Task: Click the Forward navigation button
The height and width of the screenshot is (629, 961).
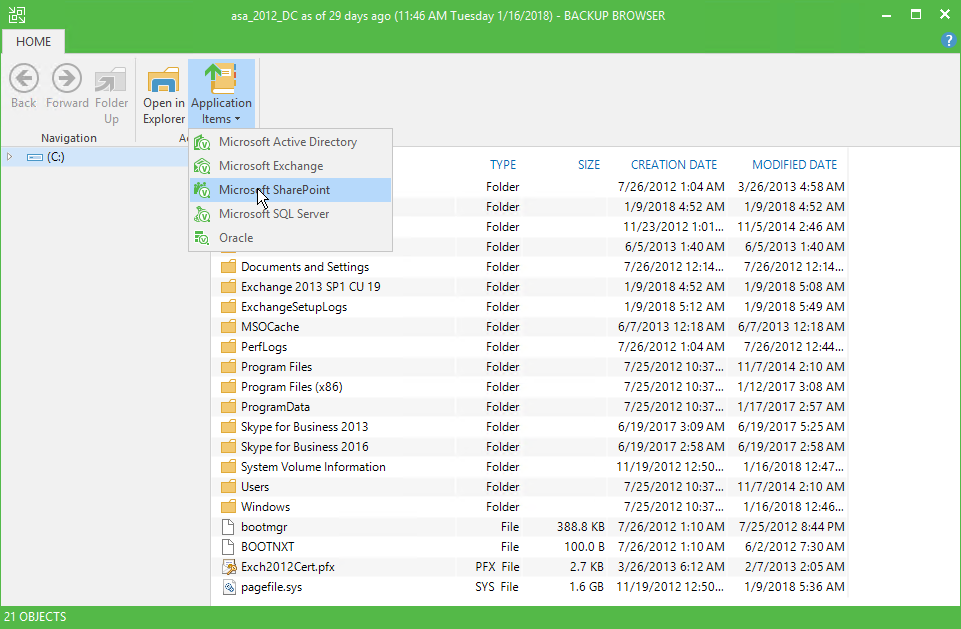Action: 67,87
